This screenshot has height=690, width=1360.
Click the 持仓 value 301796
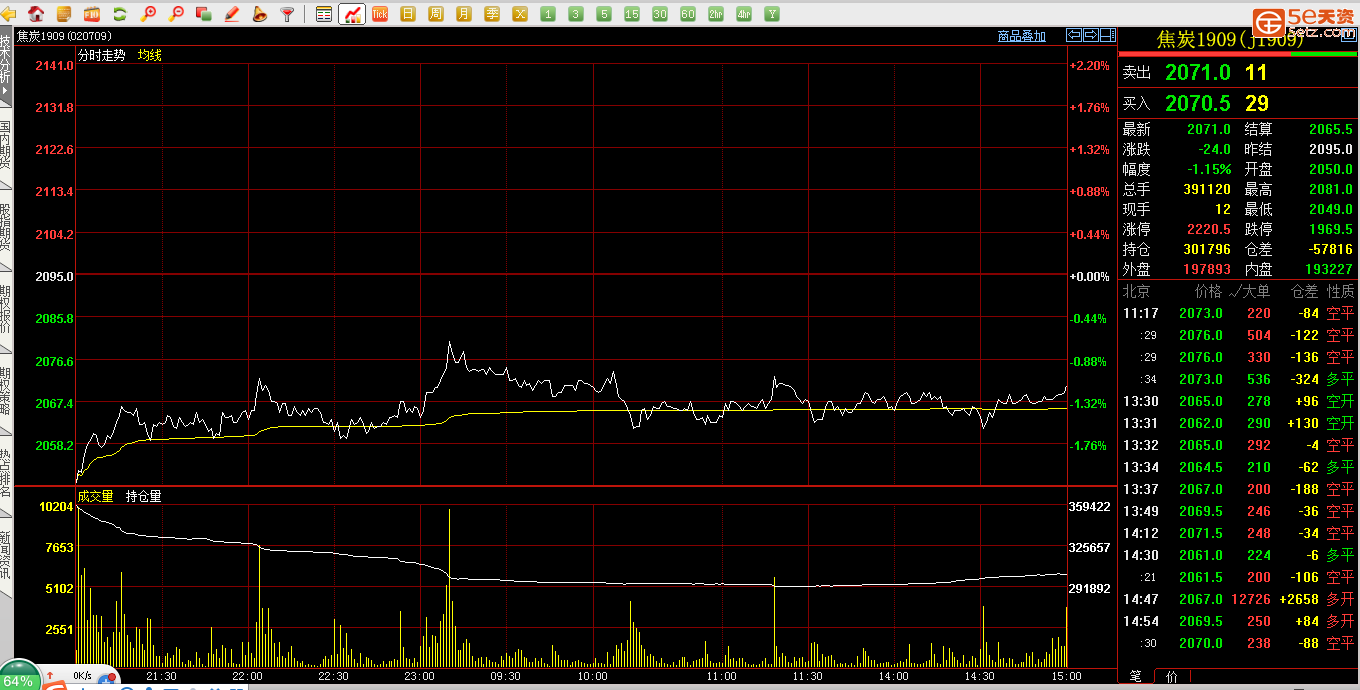click(1206, 249)
